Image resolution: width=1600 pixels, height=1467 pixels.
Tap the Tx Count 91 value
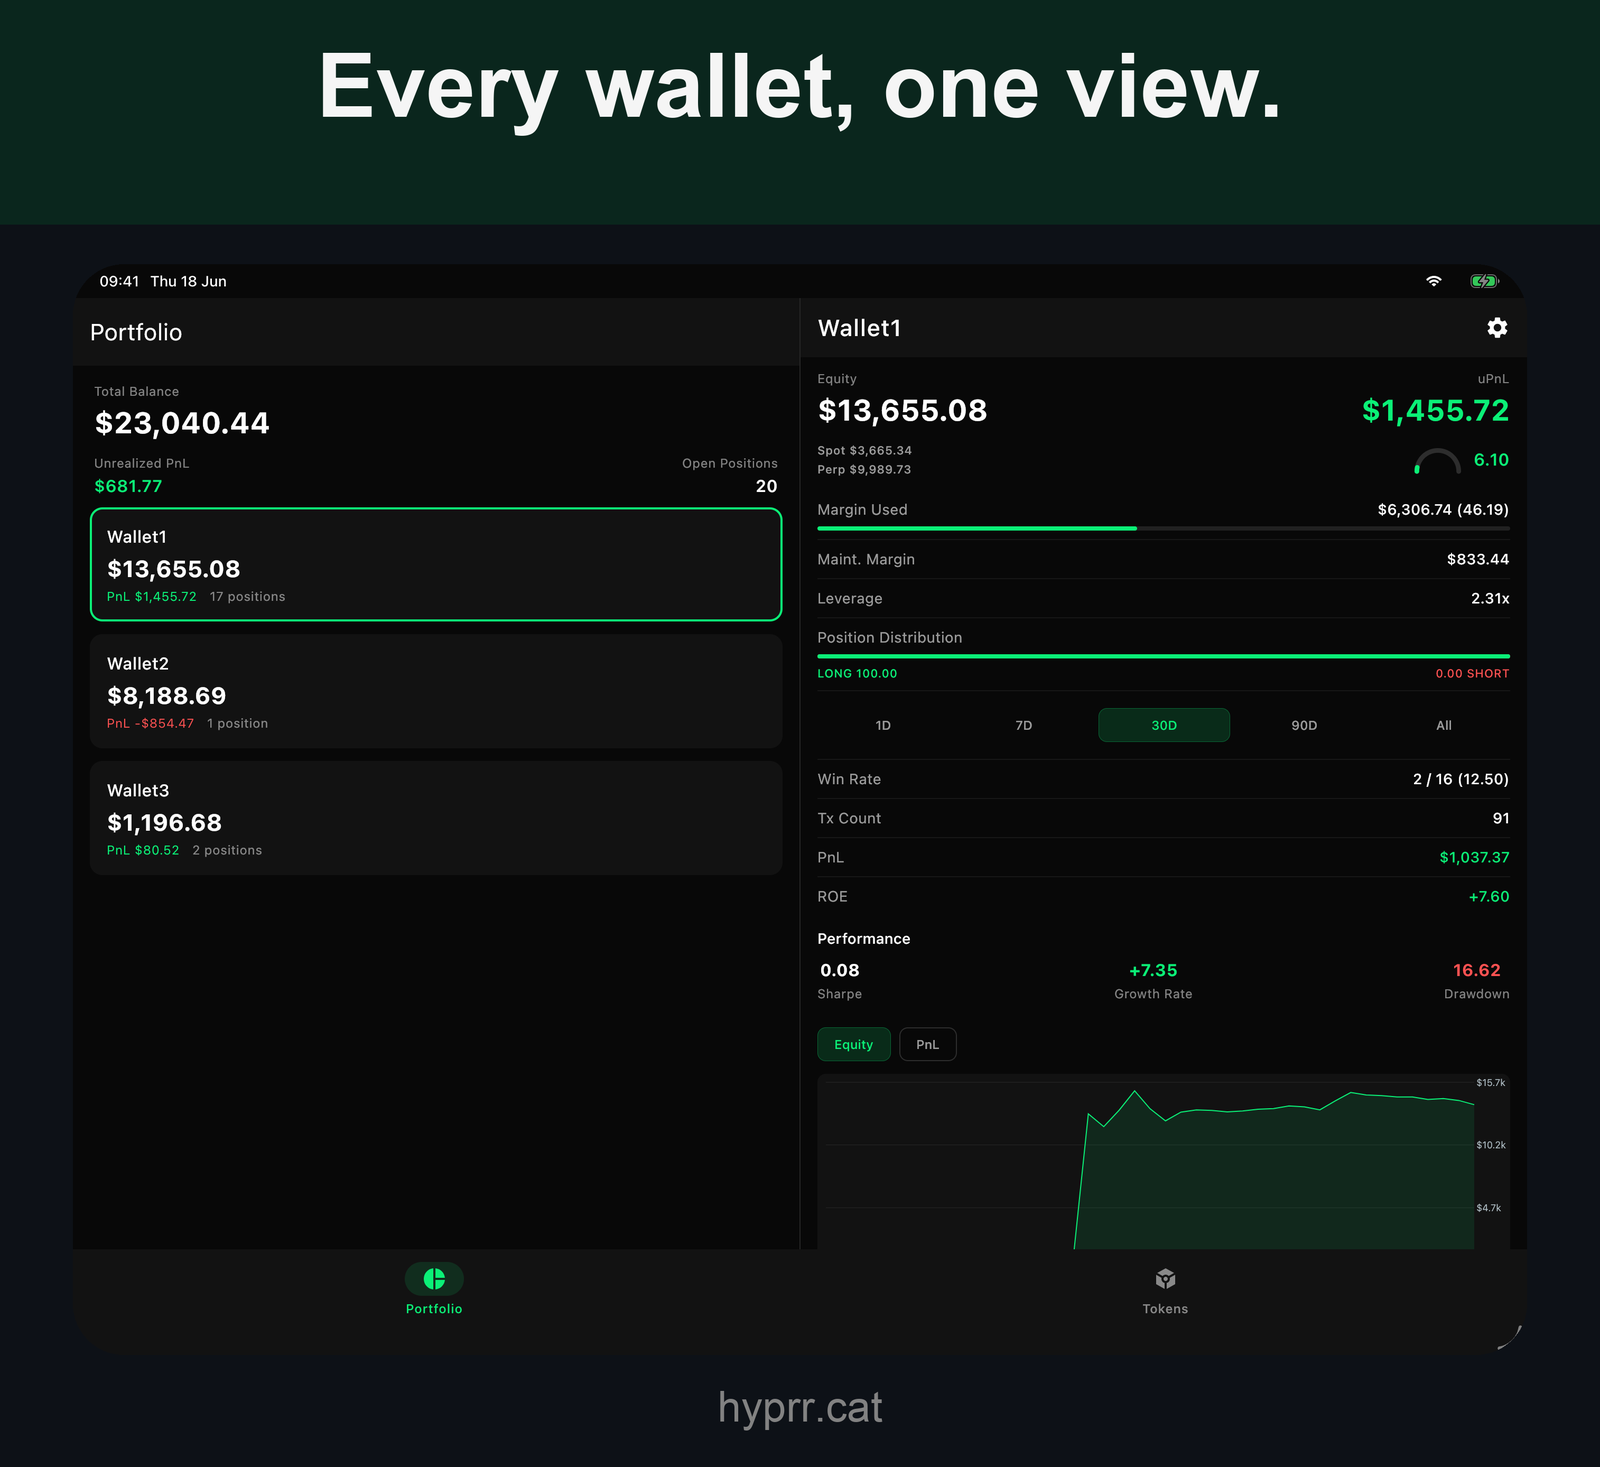[x=1501, y=818]
